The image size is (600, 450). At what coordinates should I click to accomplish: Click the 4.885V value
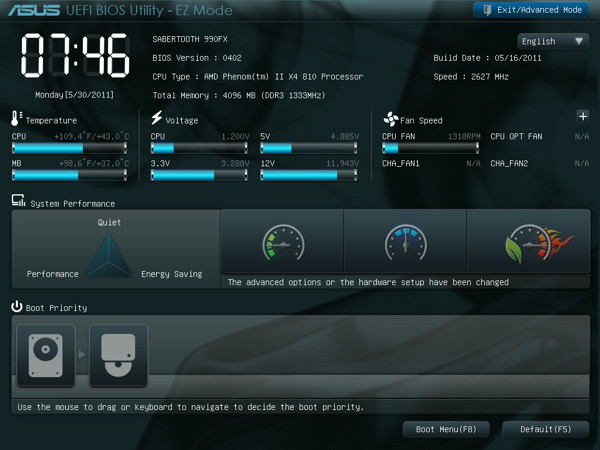point(345,136)
